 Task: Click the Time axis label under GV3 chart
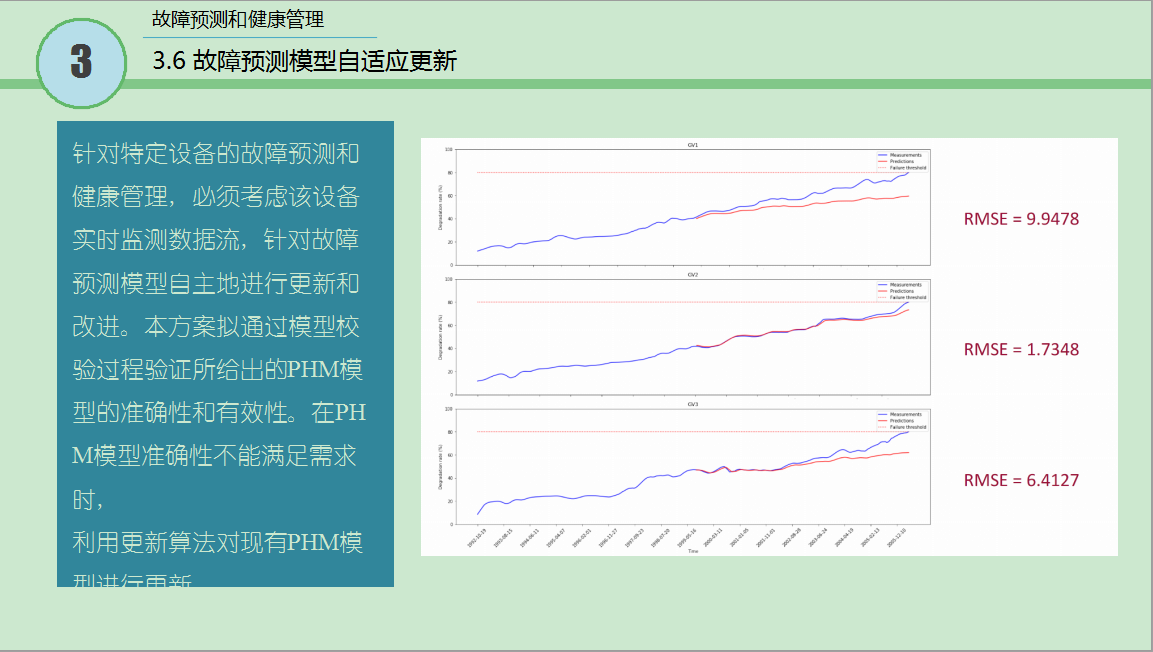[x=693, y=551]
